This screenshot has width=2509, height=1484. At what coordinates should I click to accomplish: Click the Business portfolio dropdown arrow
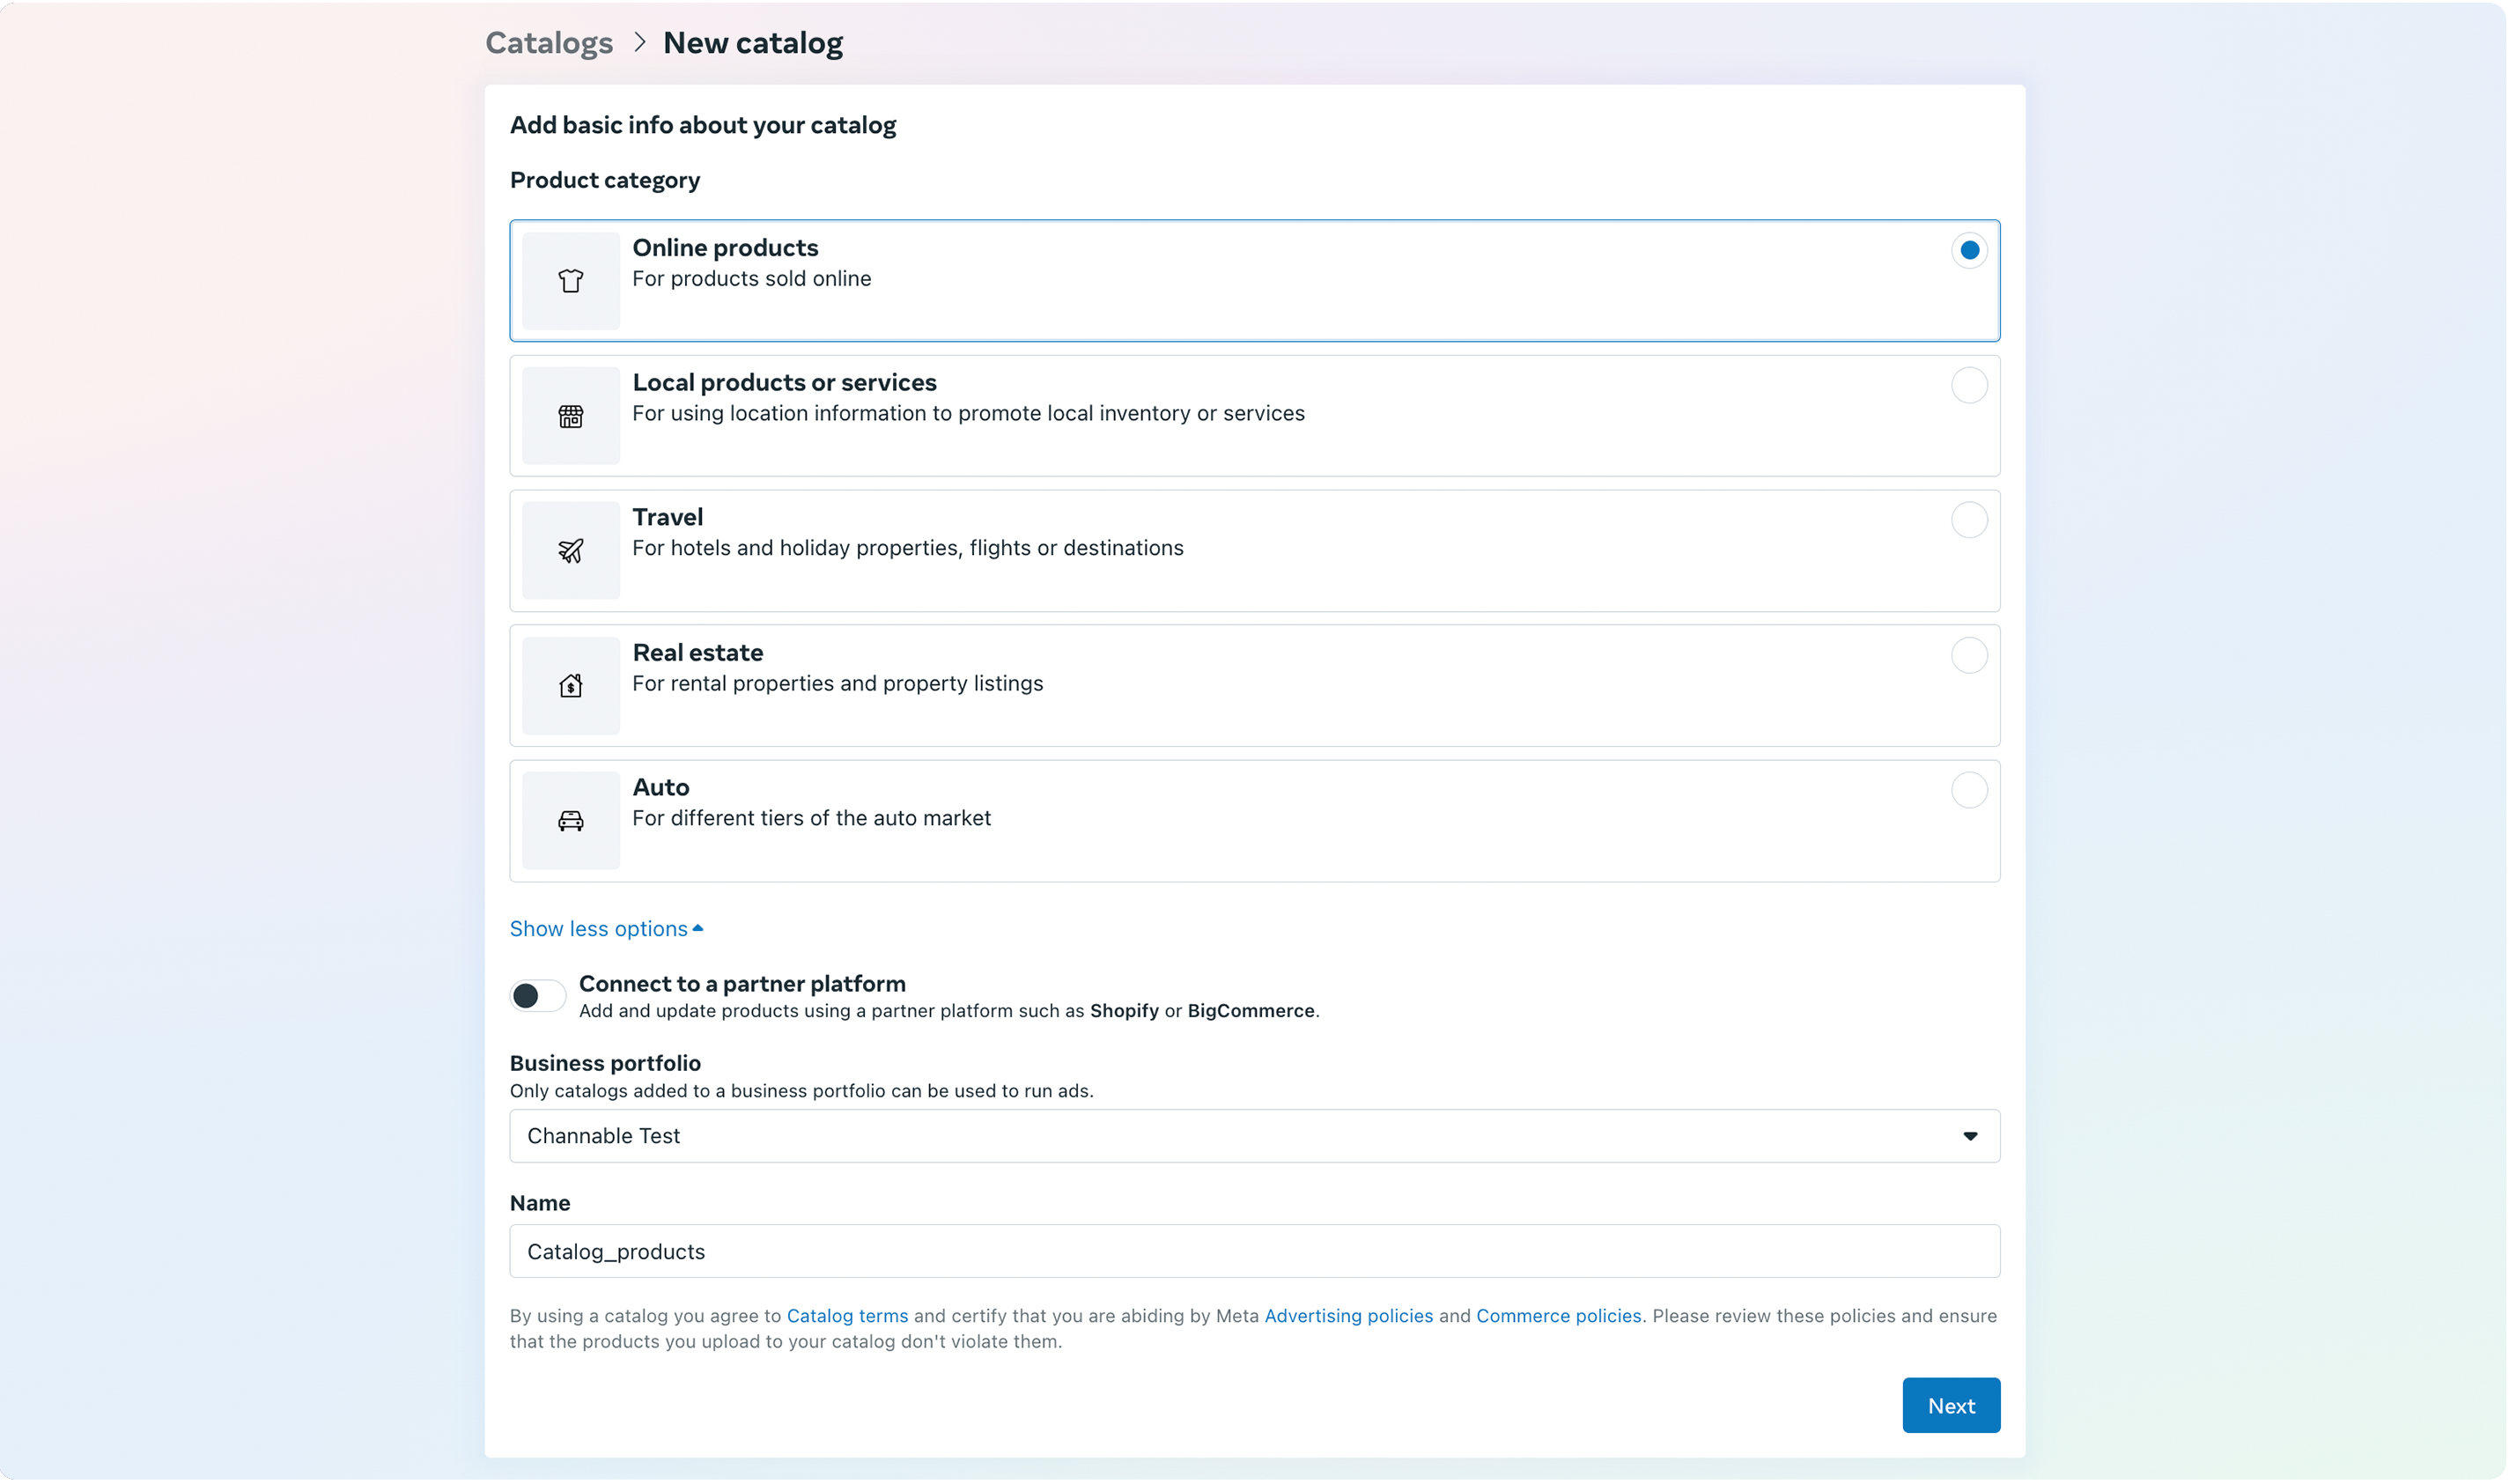[1969, 1136]
